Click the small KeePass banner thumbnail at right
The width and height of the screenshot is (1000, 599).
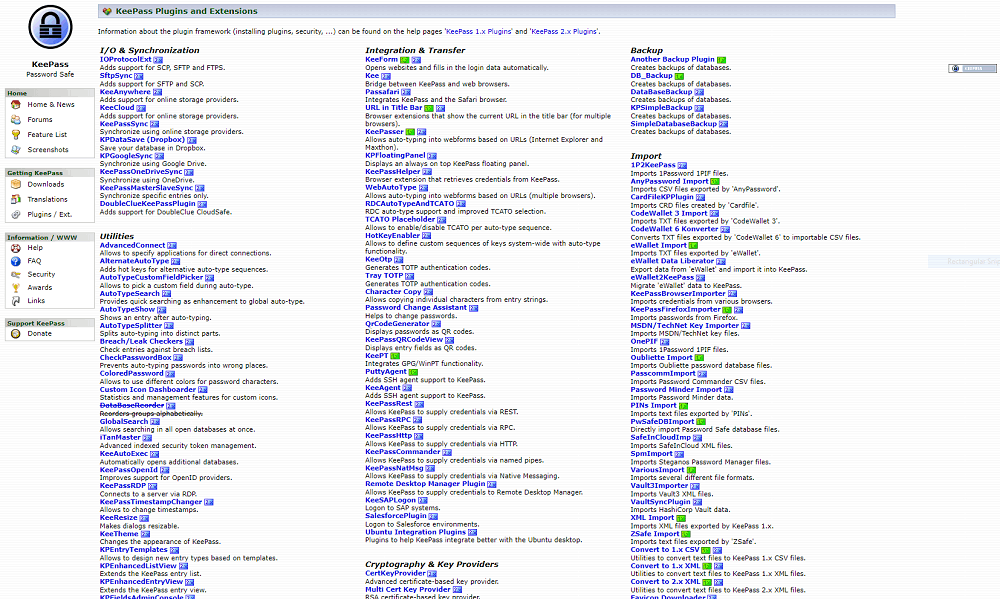[x=973, y=68]
